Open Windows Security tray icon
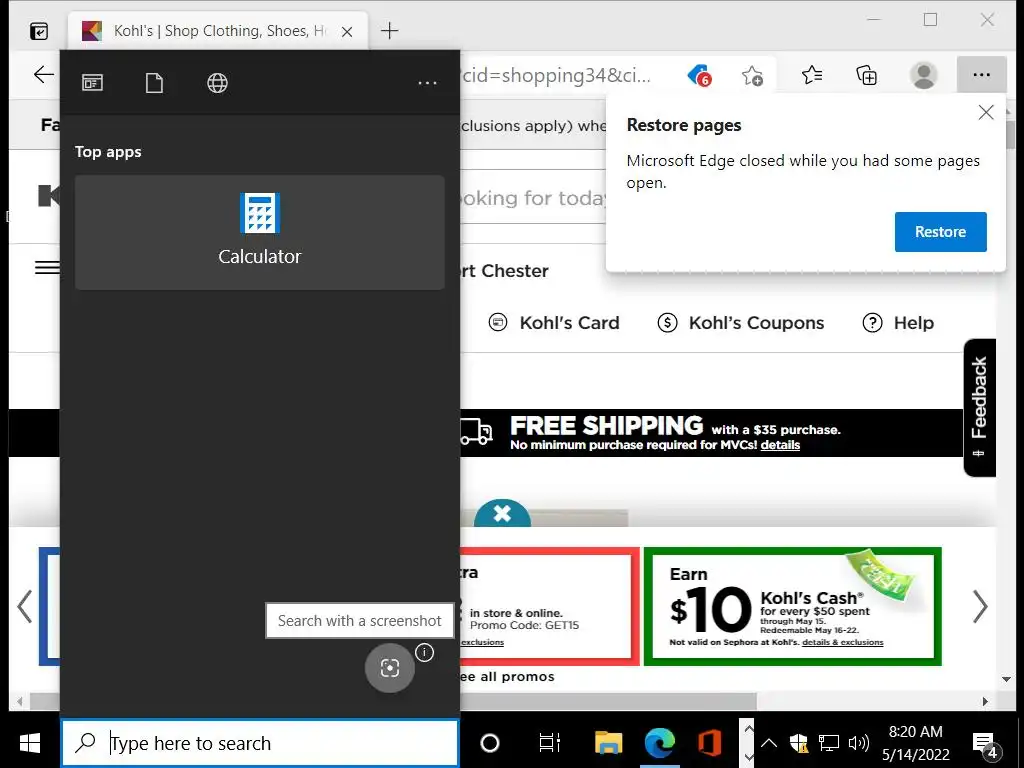 799,743
